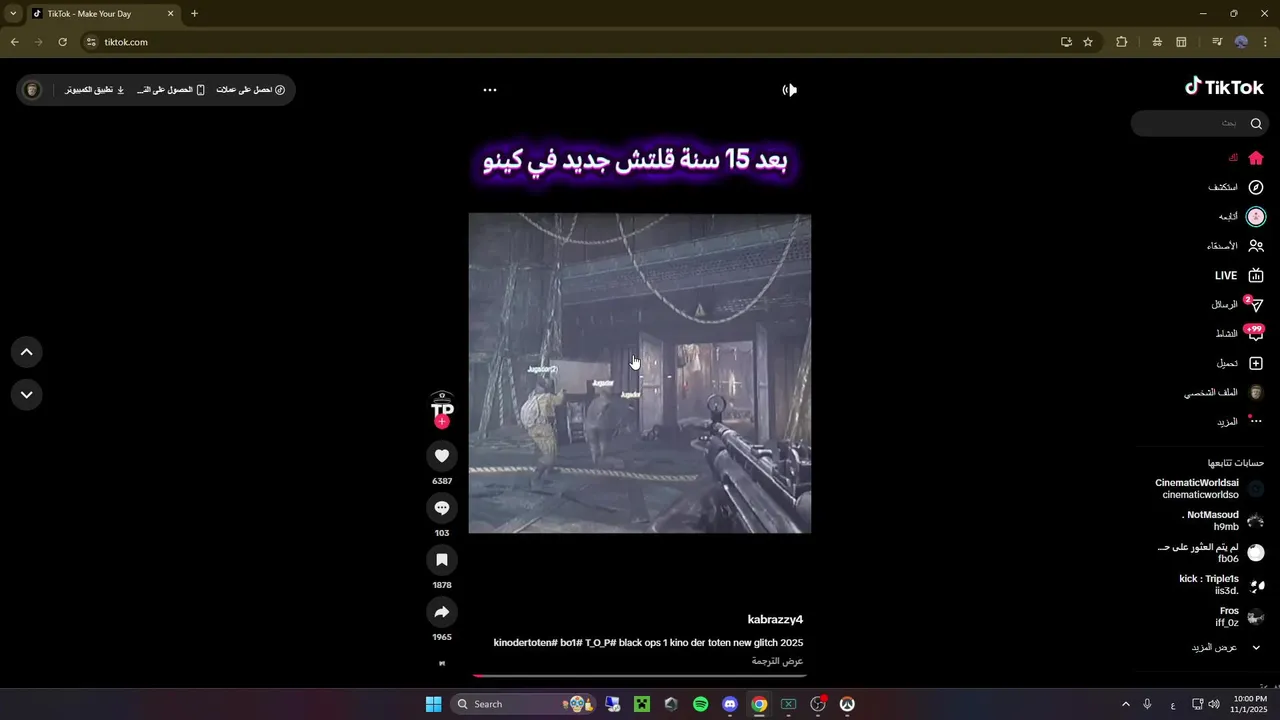Open the Home feed in sidebar
Viewport: 1280px width, 720px height.
1247,158
